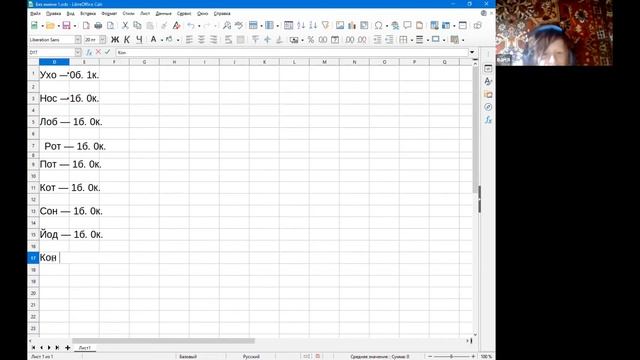This screenshot has width=640, height=360.
Task: Go to last sheet navigation arrow
Action: 57,348
